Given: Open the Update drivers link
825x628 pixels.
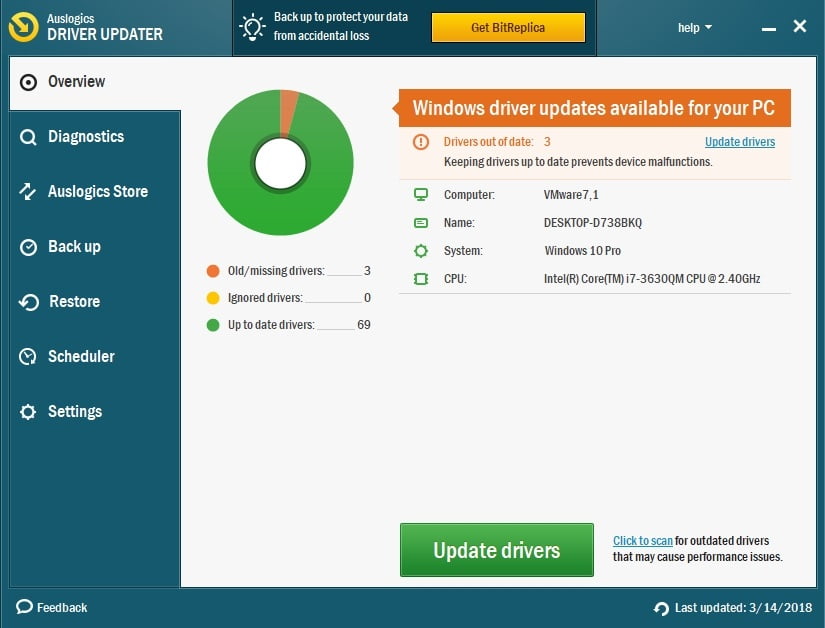Looking at the screenshot, I should point(740,141).
